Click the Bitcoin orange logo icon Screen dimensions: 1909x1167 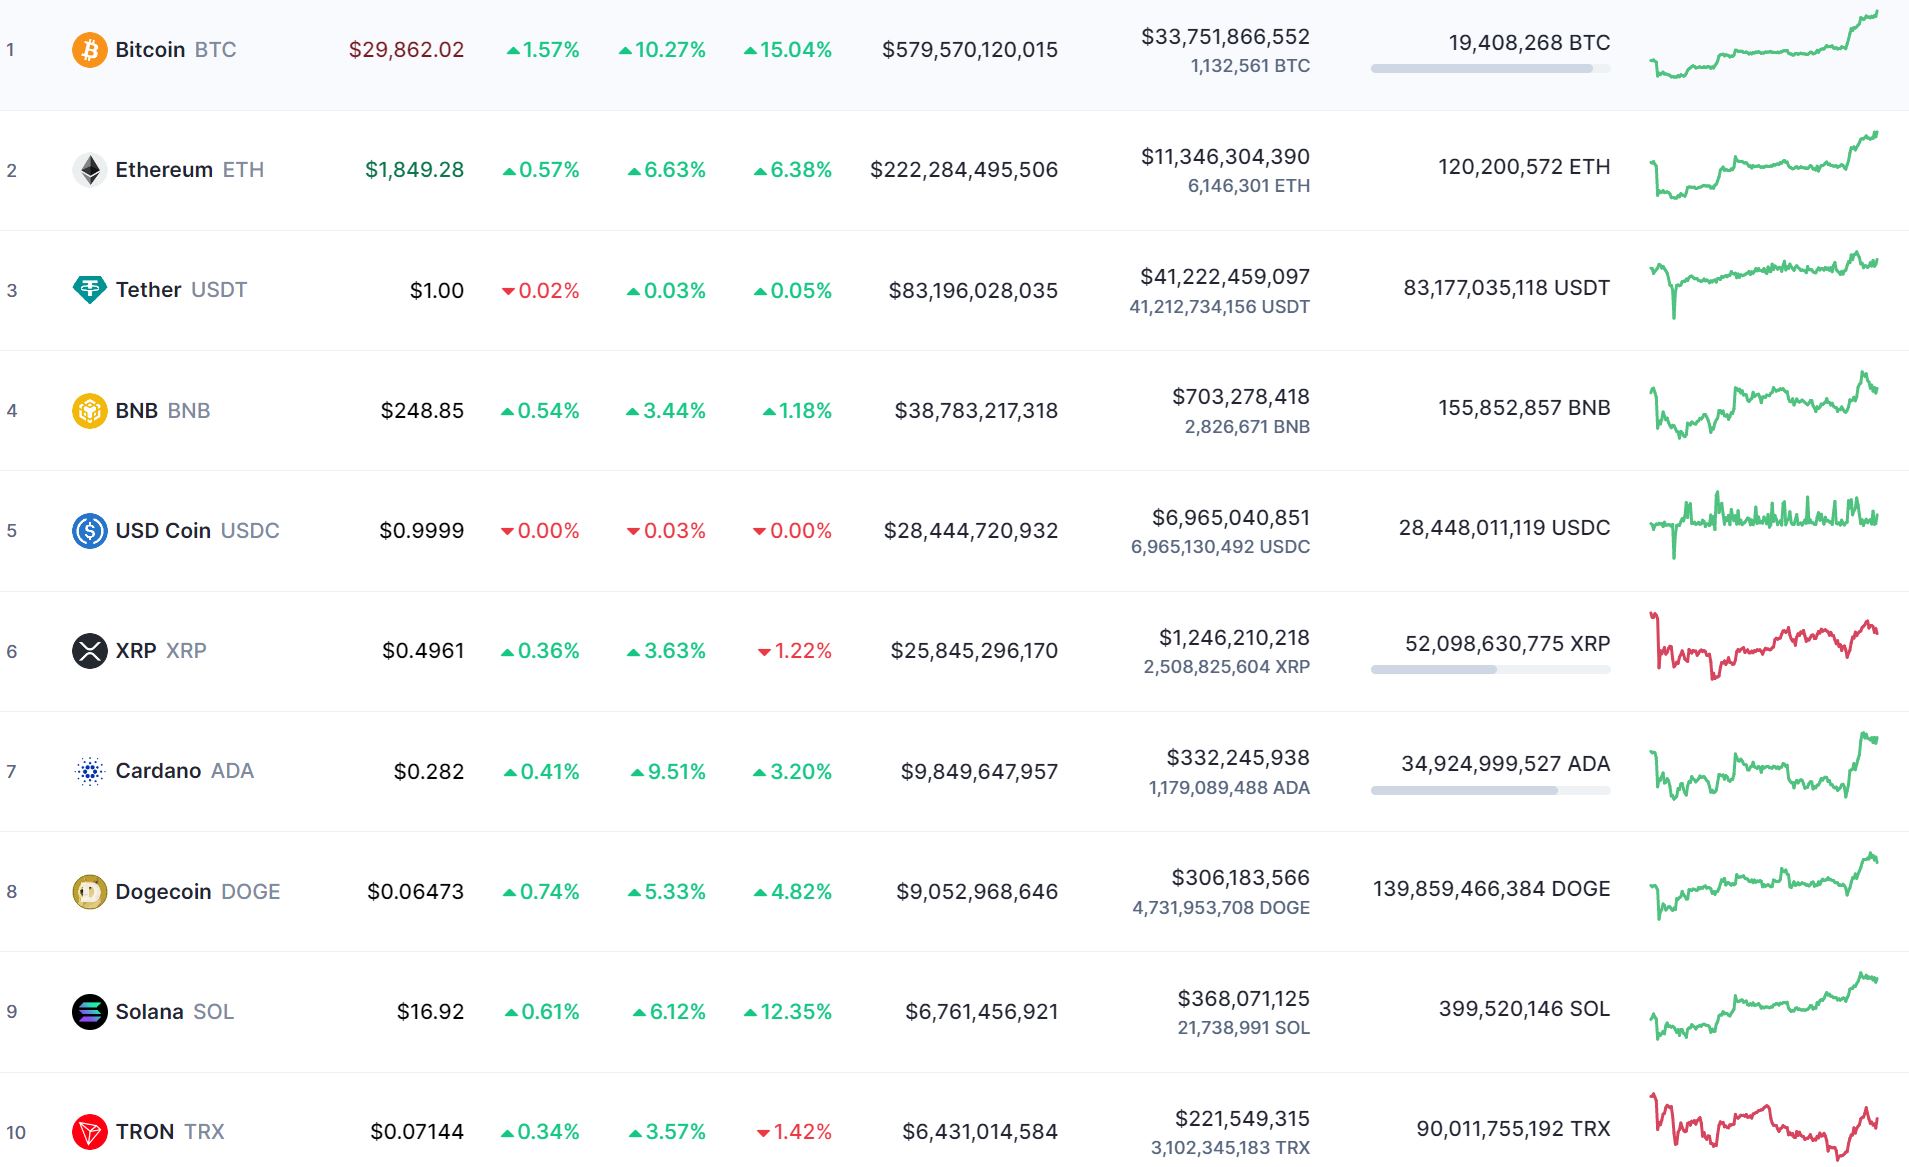[x=89, y=50]
